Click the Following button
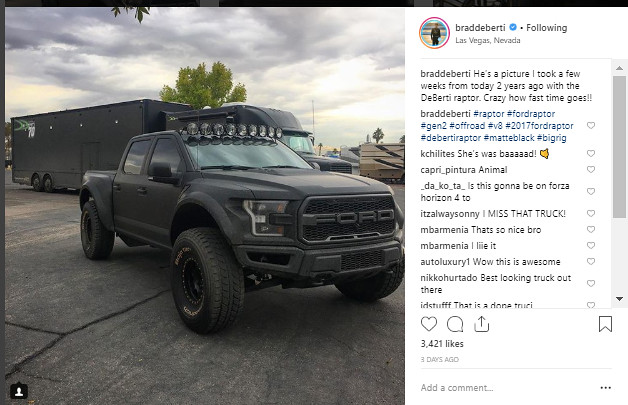The height and width of the screenshot is (405, 628). click(546, 28)
